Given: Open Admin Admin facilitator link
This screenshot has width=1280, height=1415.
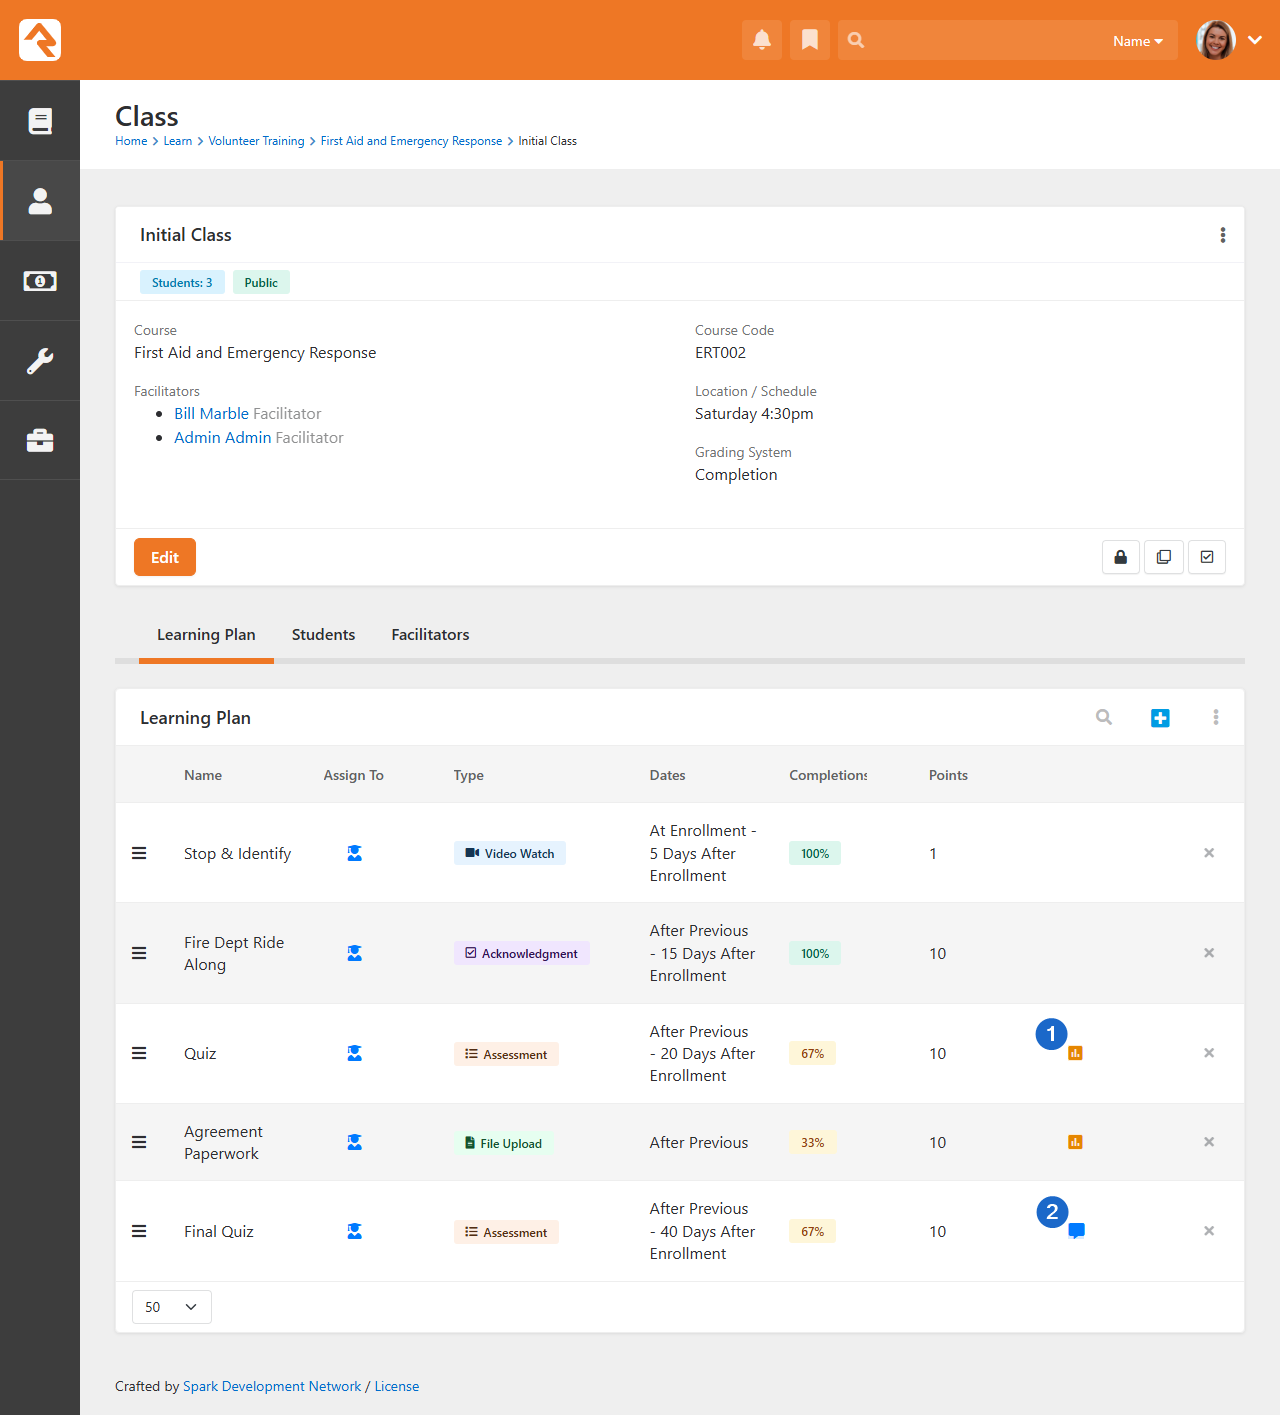Looking at the screenshot, I should 223,438.
